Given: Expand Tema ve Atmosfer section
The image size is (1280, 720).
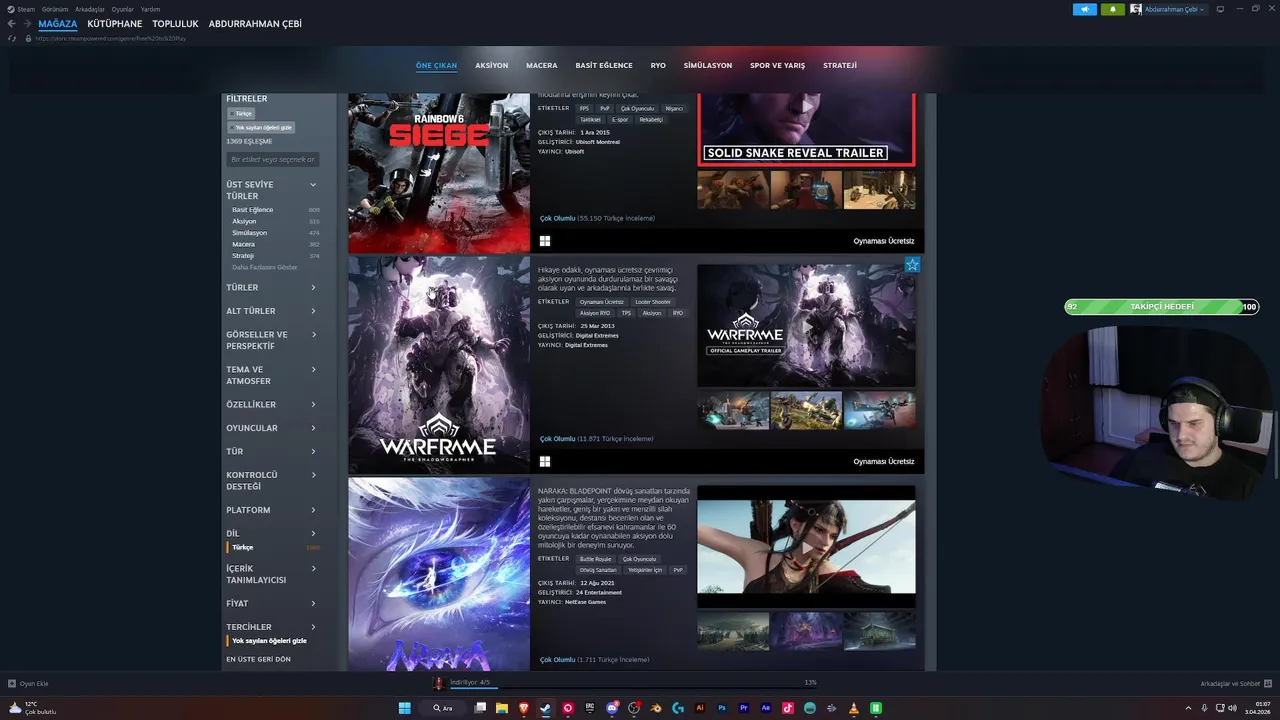Looking at the screenshot, I should (272, 375).
